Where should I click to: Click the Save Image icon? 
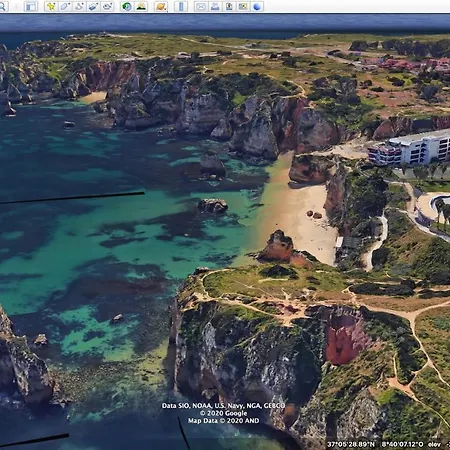[229, 6]
